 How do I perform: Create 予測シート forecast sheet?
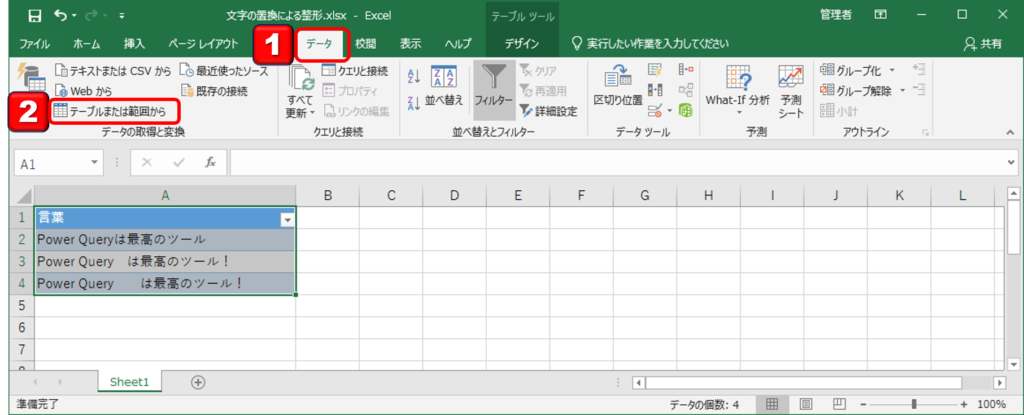click(x=791, y=91)
